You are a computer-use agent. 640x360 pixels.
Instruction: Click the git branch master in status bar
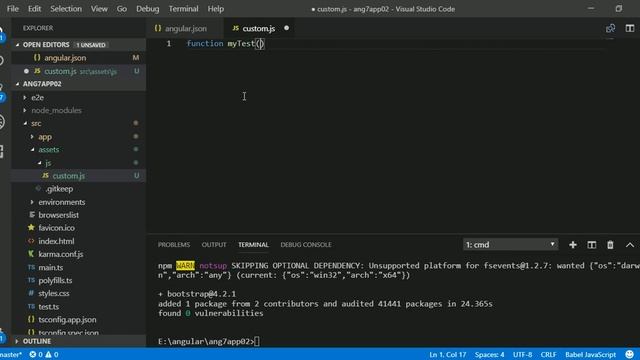pyautogui.click(x=11, y=355)
